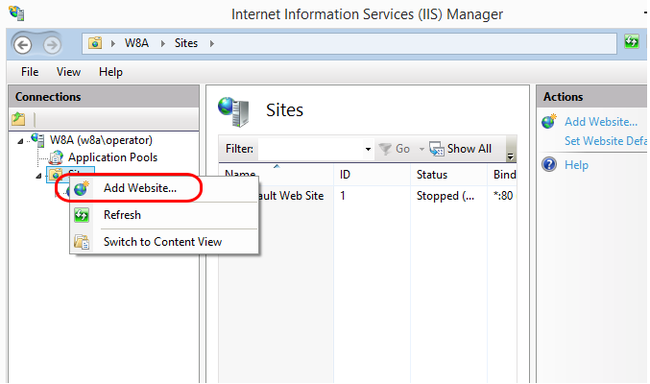The image size is (650, 384).
Task: Select Switch to Content View option
Action: 162,242
